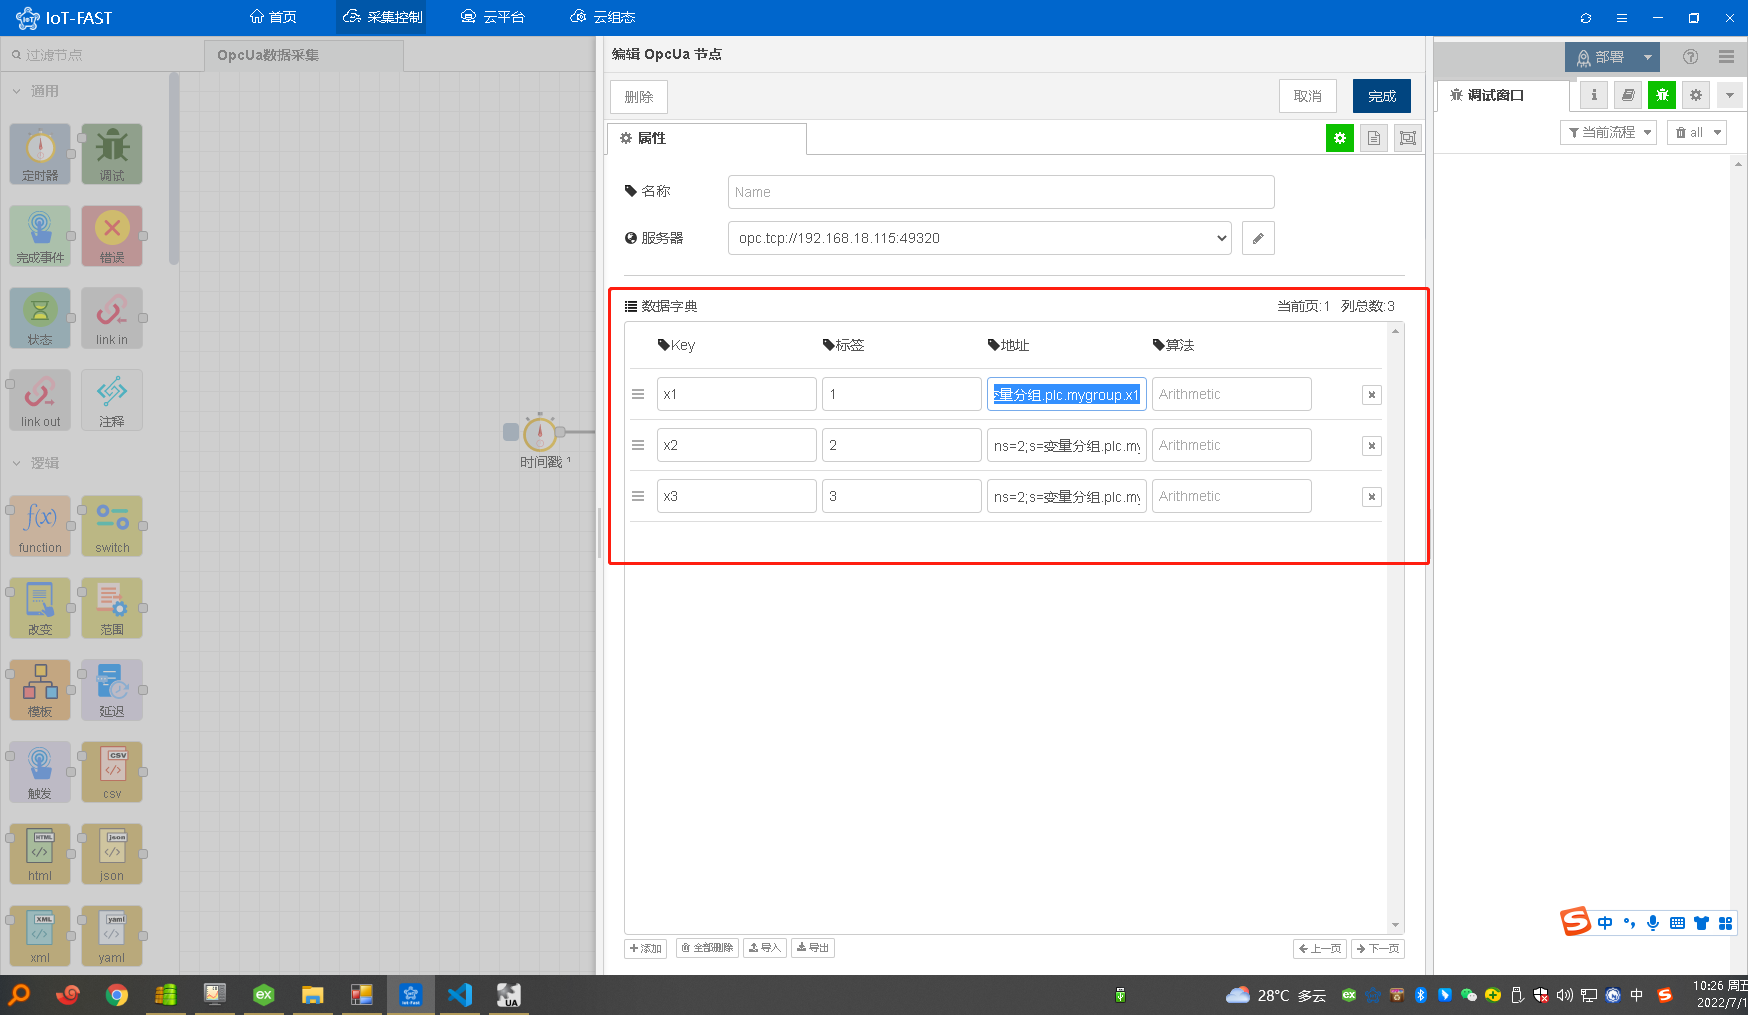This screenshot has height=1015, width=1748.
Task: Open the main hamburger menu at right
Action: (1726, 57)
